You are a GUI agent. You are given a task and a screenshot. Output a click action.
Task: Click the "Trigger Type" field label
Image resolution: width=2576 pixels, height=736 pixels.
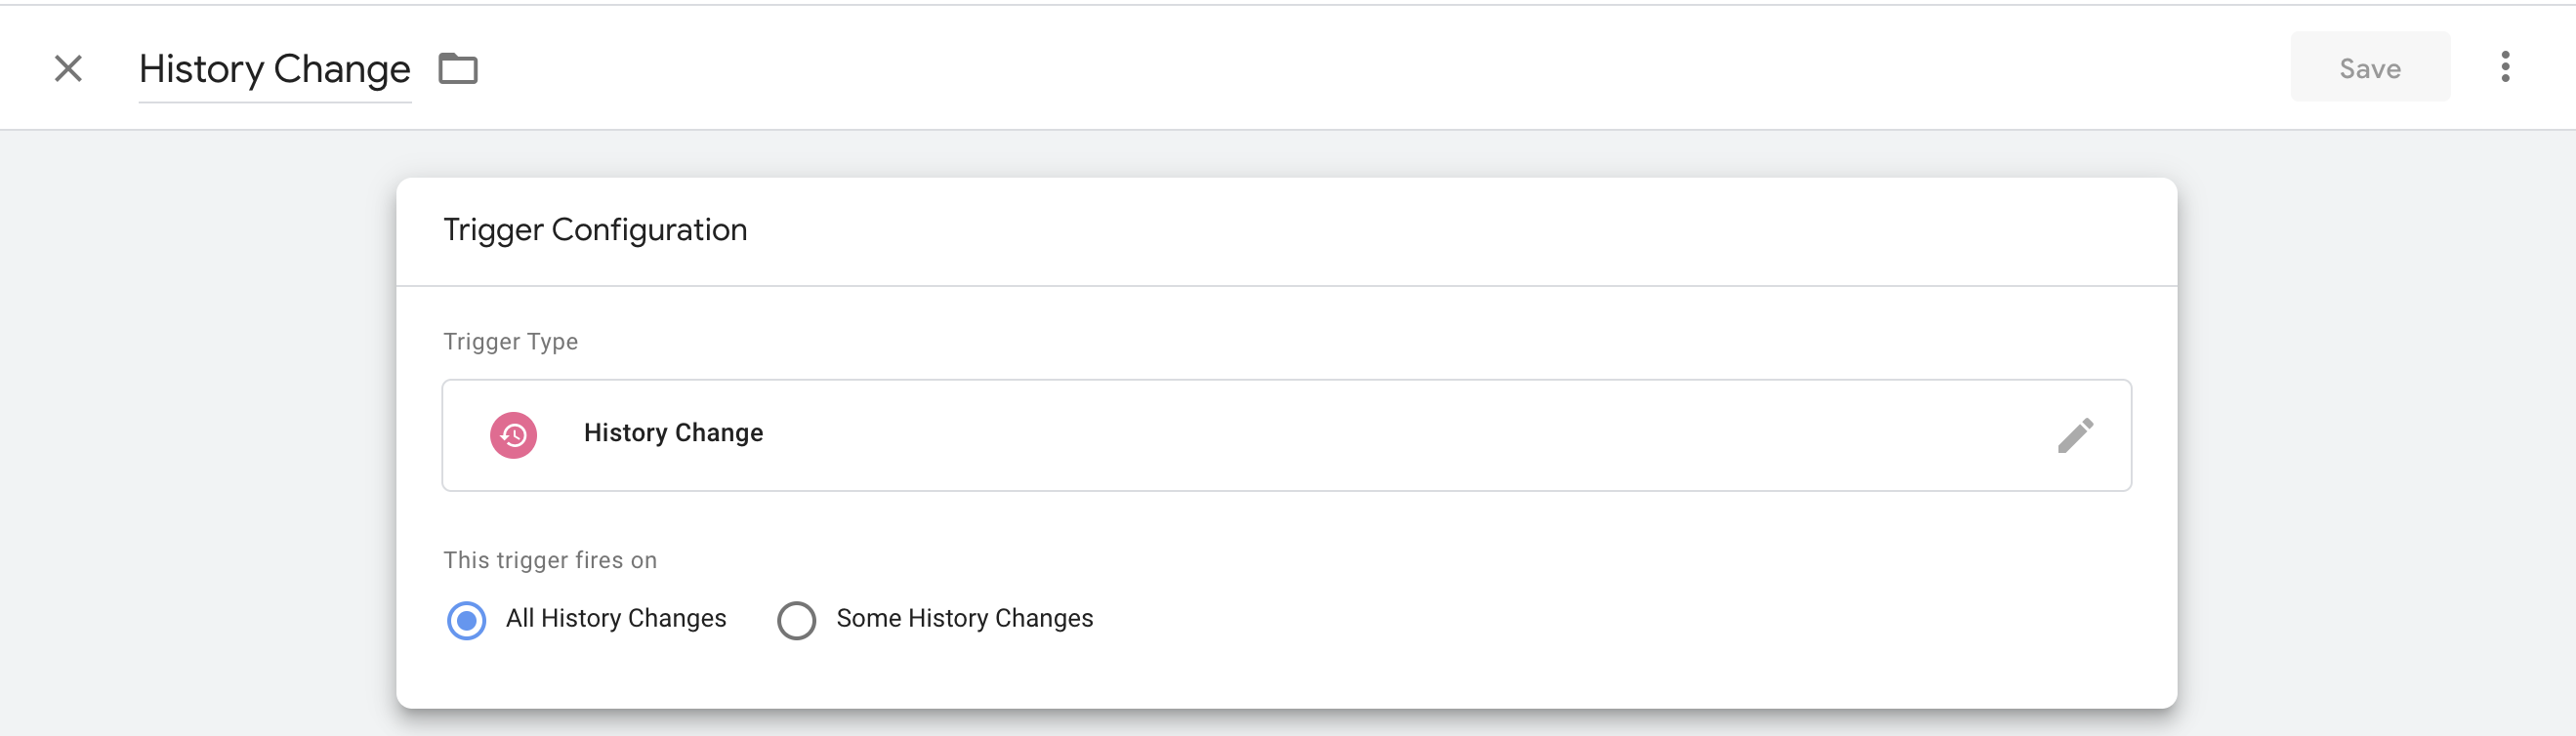click(510, 342)
